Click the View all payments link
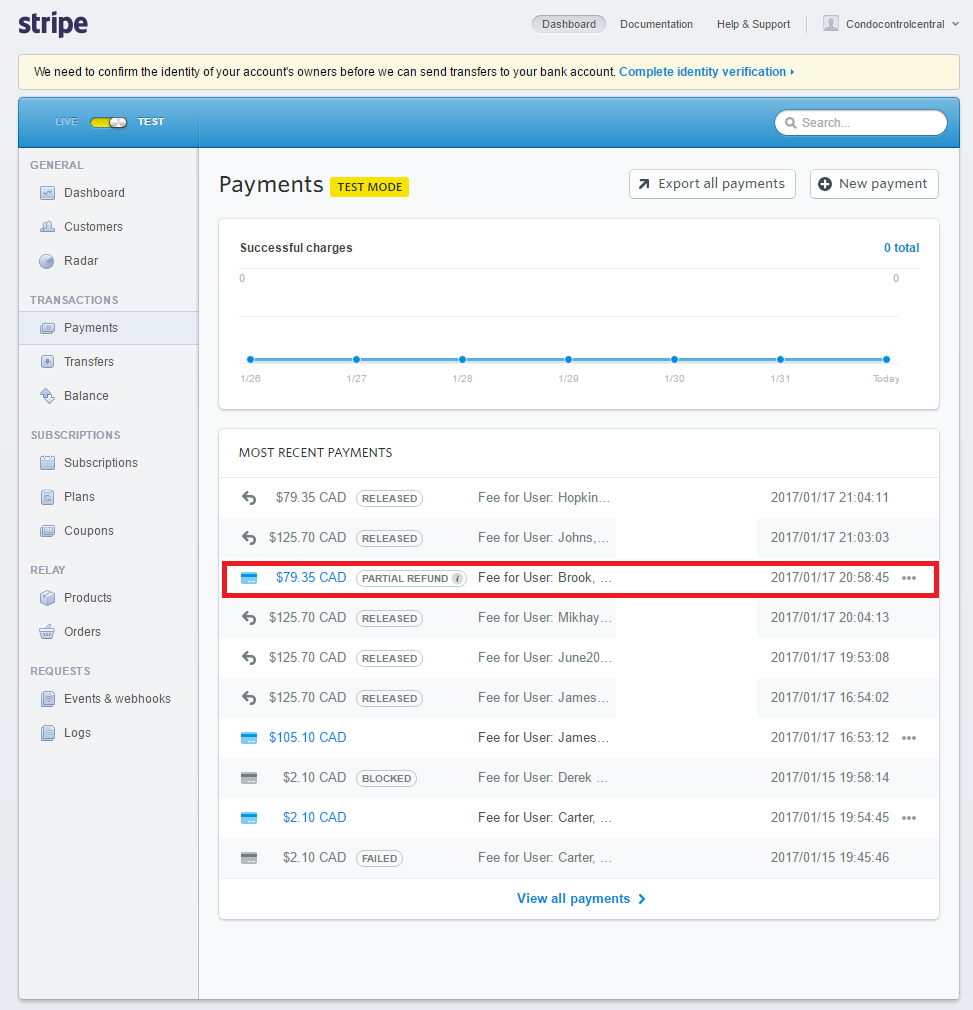Screen dimensions: 973x1010 click(580, 899)
